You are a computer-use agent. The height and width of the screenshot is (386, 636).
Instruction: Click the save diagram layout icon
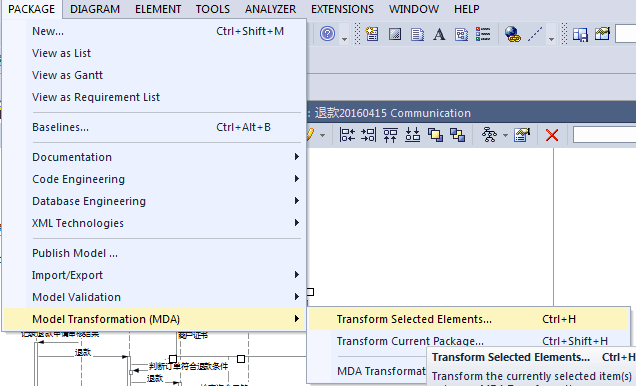click(522, 135)
